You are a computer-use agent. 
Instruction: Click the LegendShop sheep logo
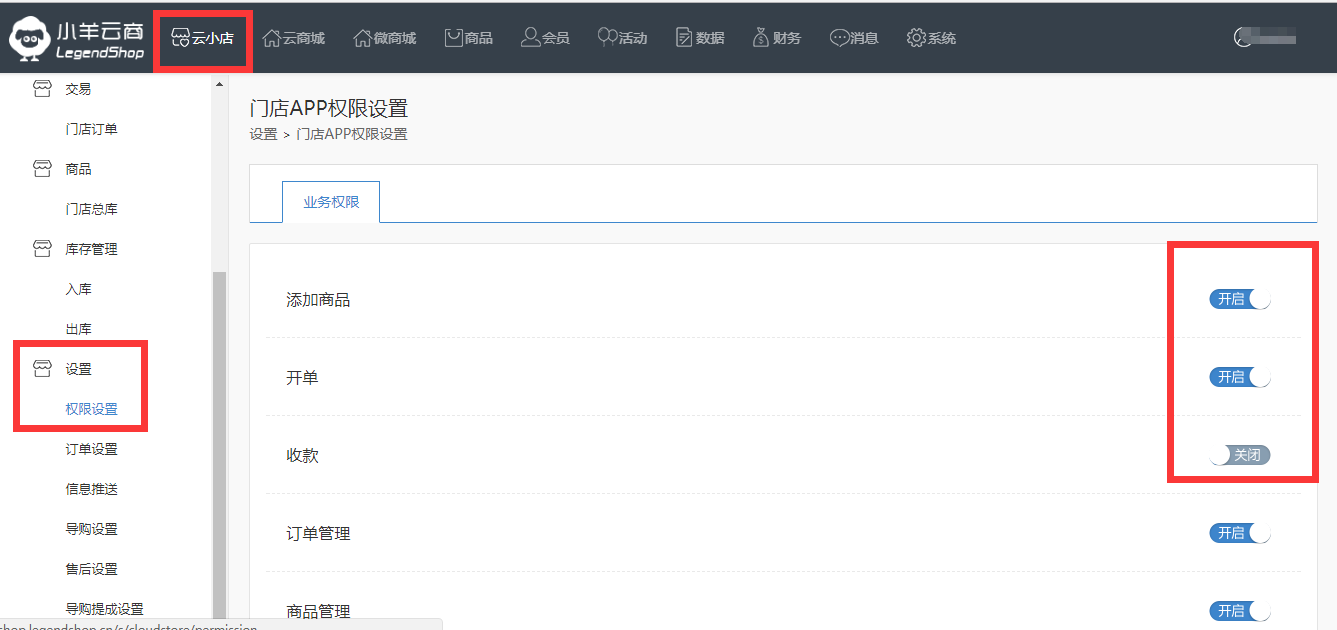(x=30, y=39)
